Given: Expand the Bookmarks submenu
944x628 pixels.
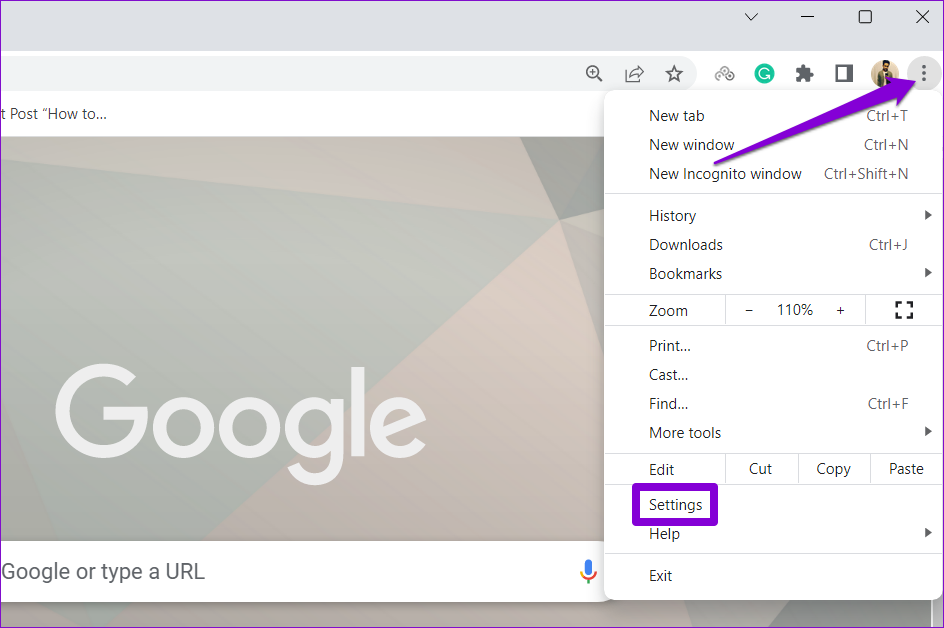Looking at the screenshot, I should (x=774, y=273).
